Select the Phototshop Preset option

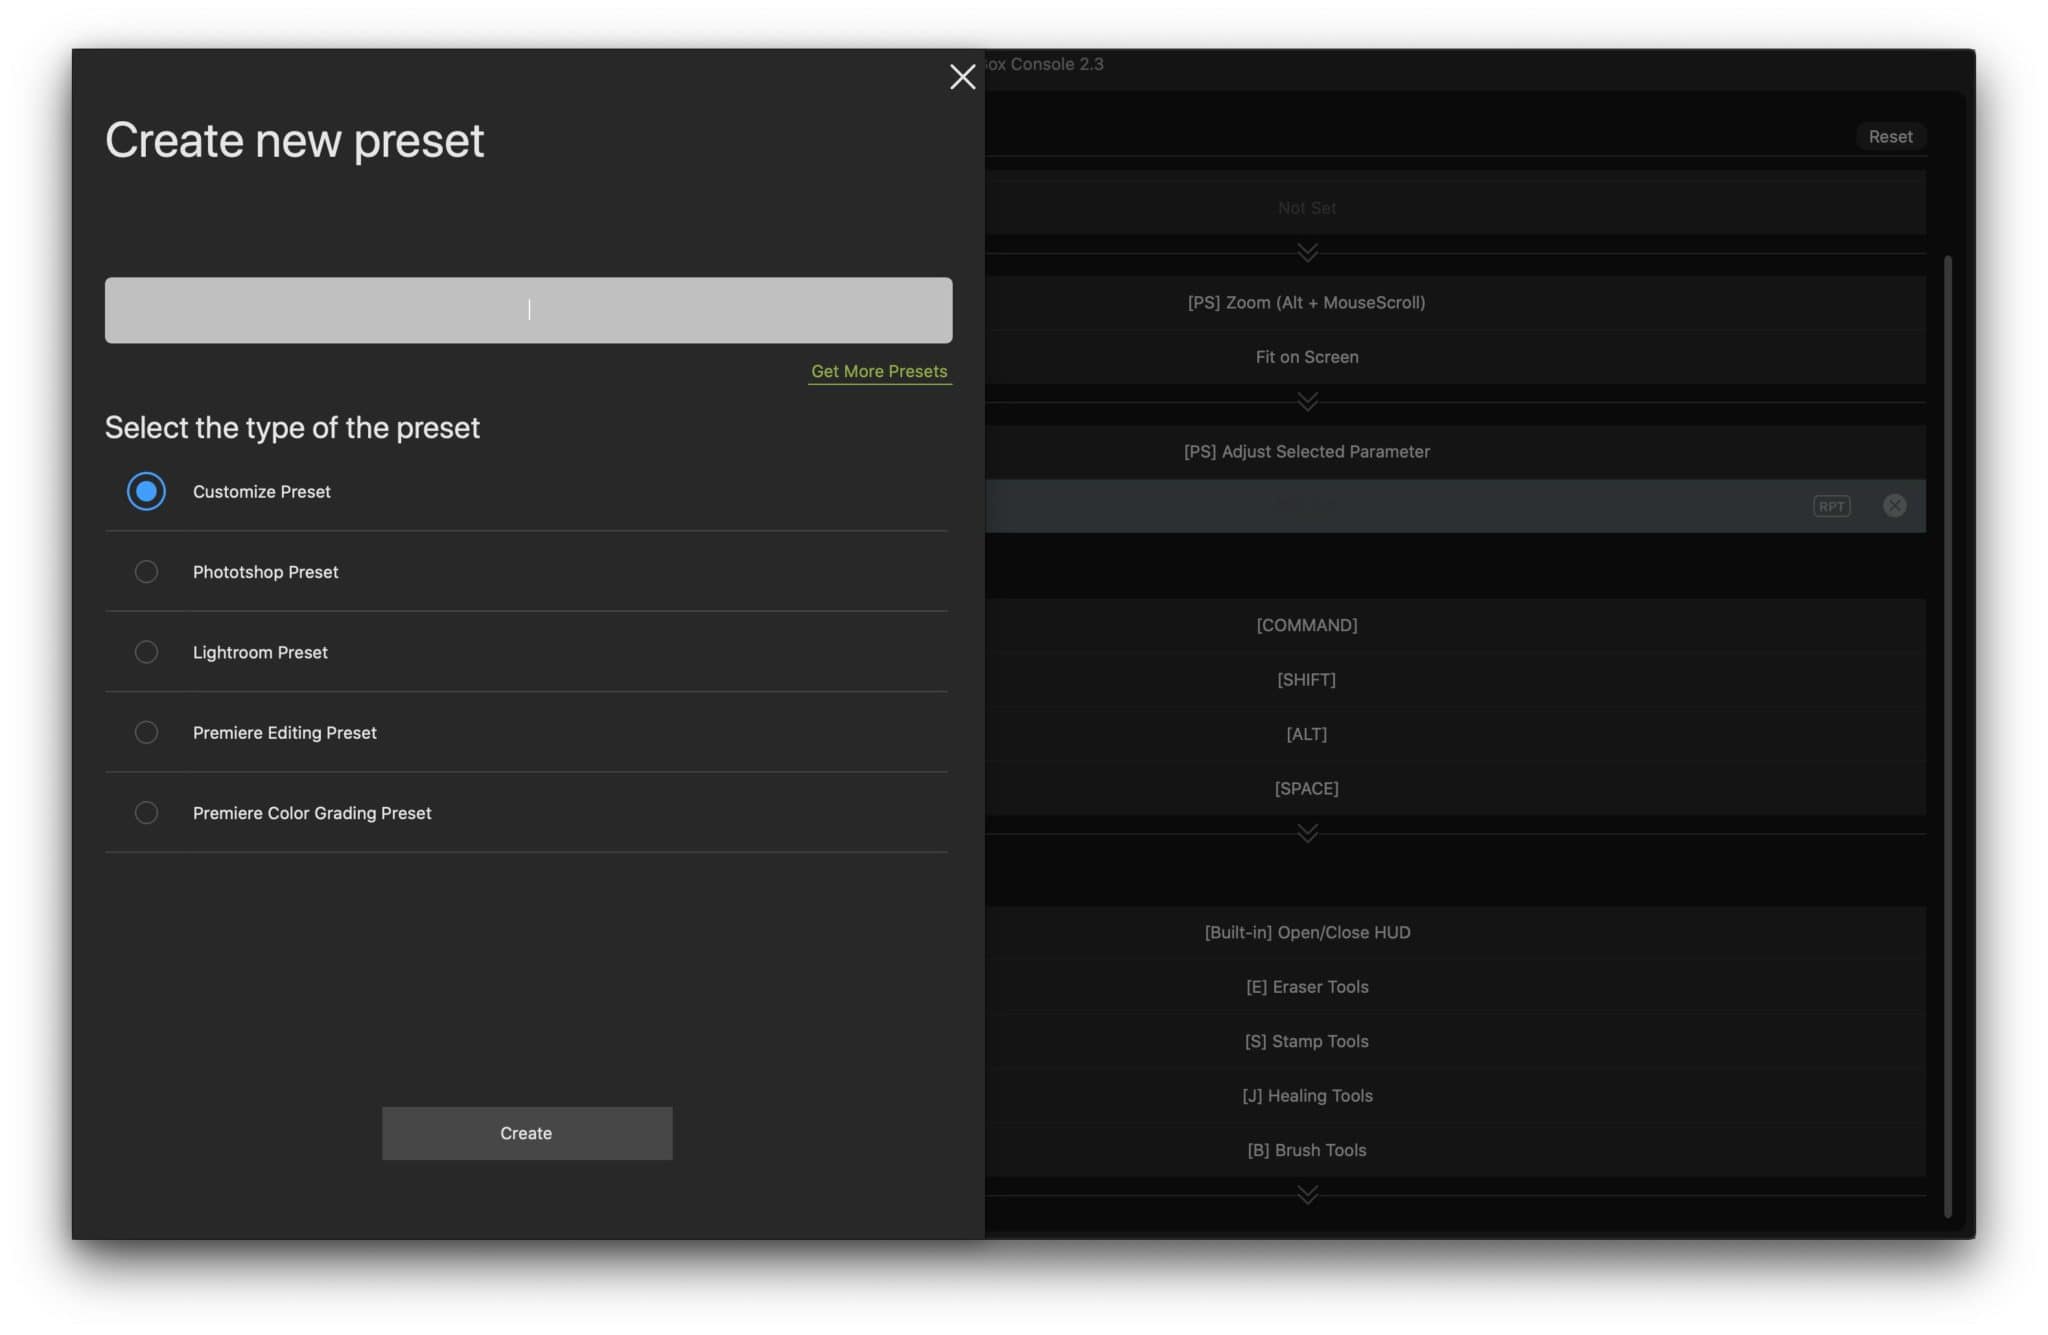click(146, 571)
